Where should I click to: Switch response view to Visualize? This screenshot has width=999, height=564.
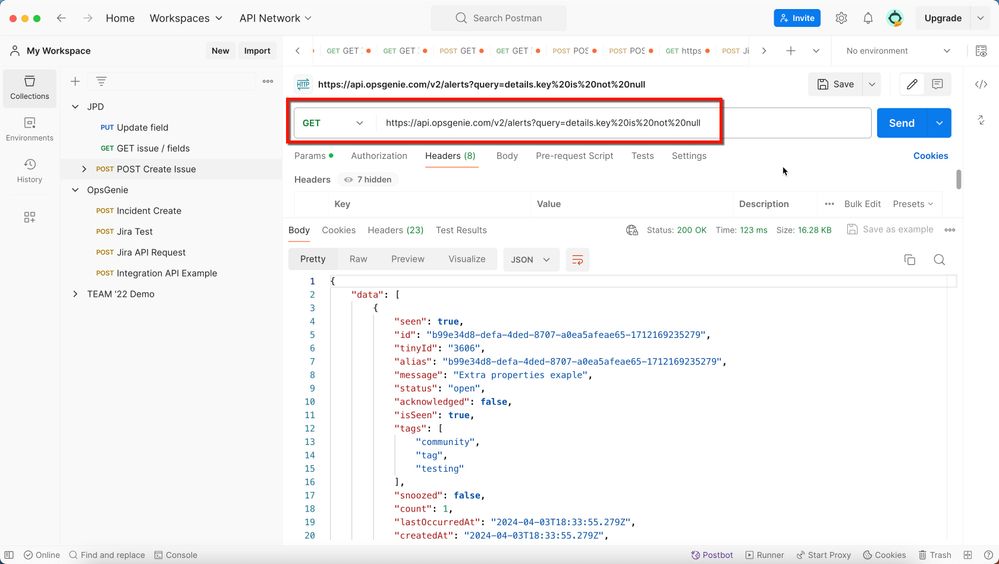[x=466, y=259]
